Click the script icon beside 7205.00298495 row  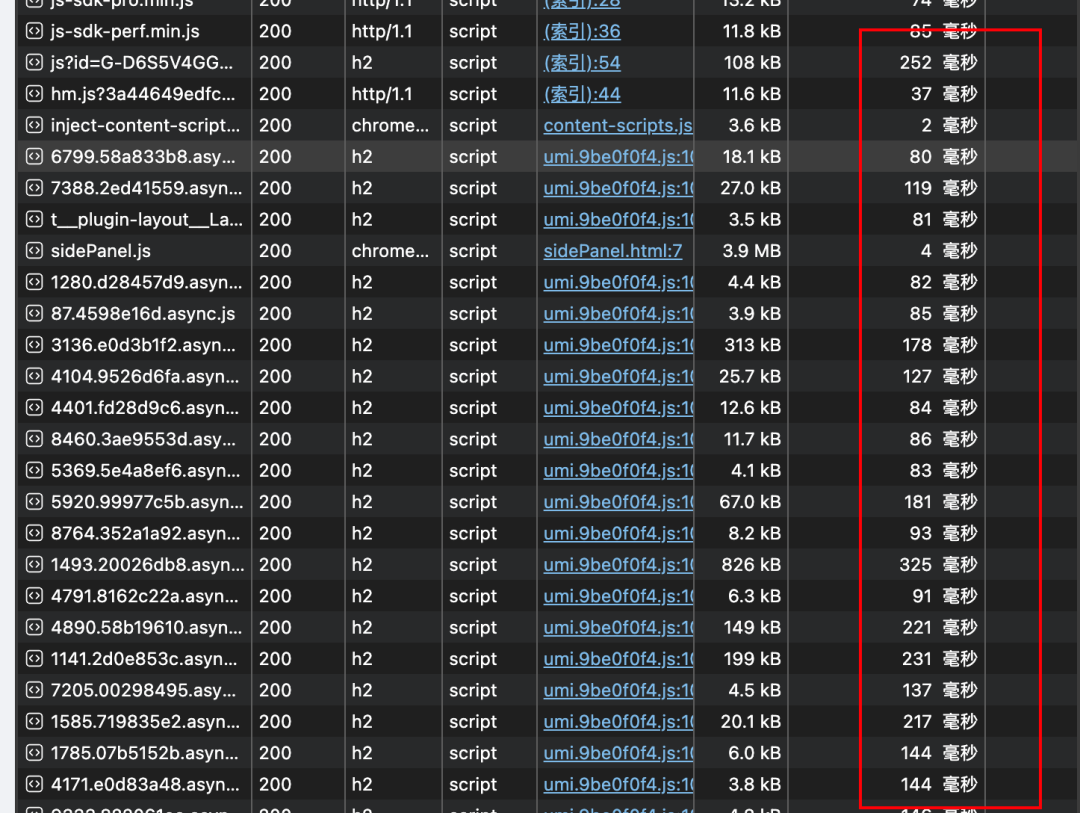click(34, 690)
